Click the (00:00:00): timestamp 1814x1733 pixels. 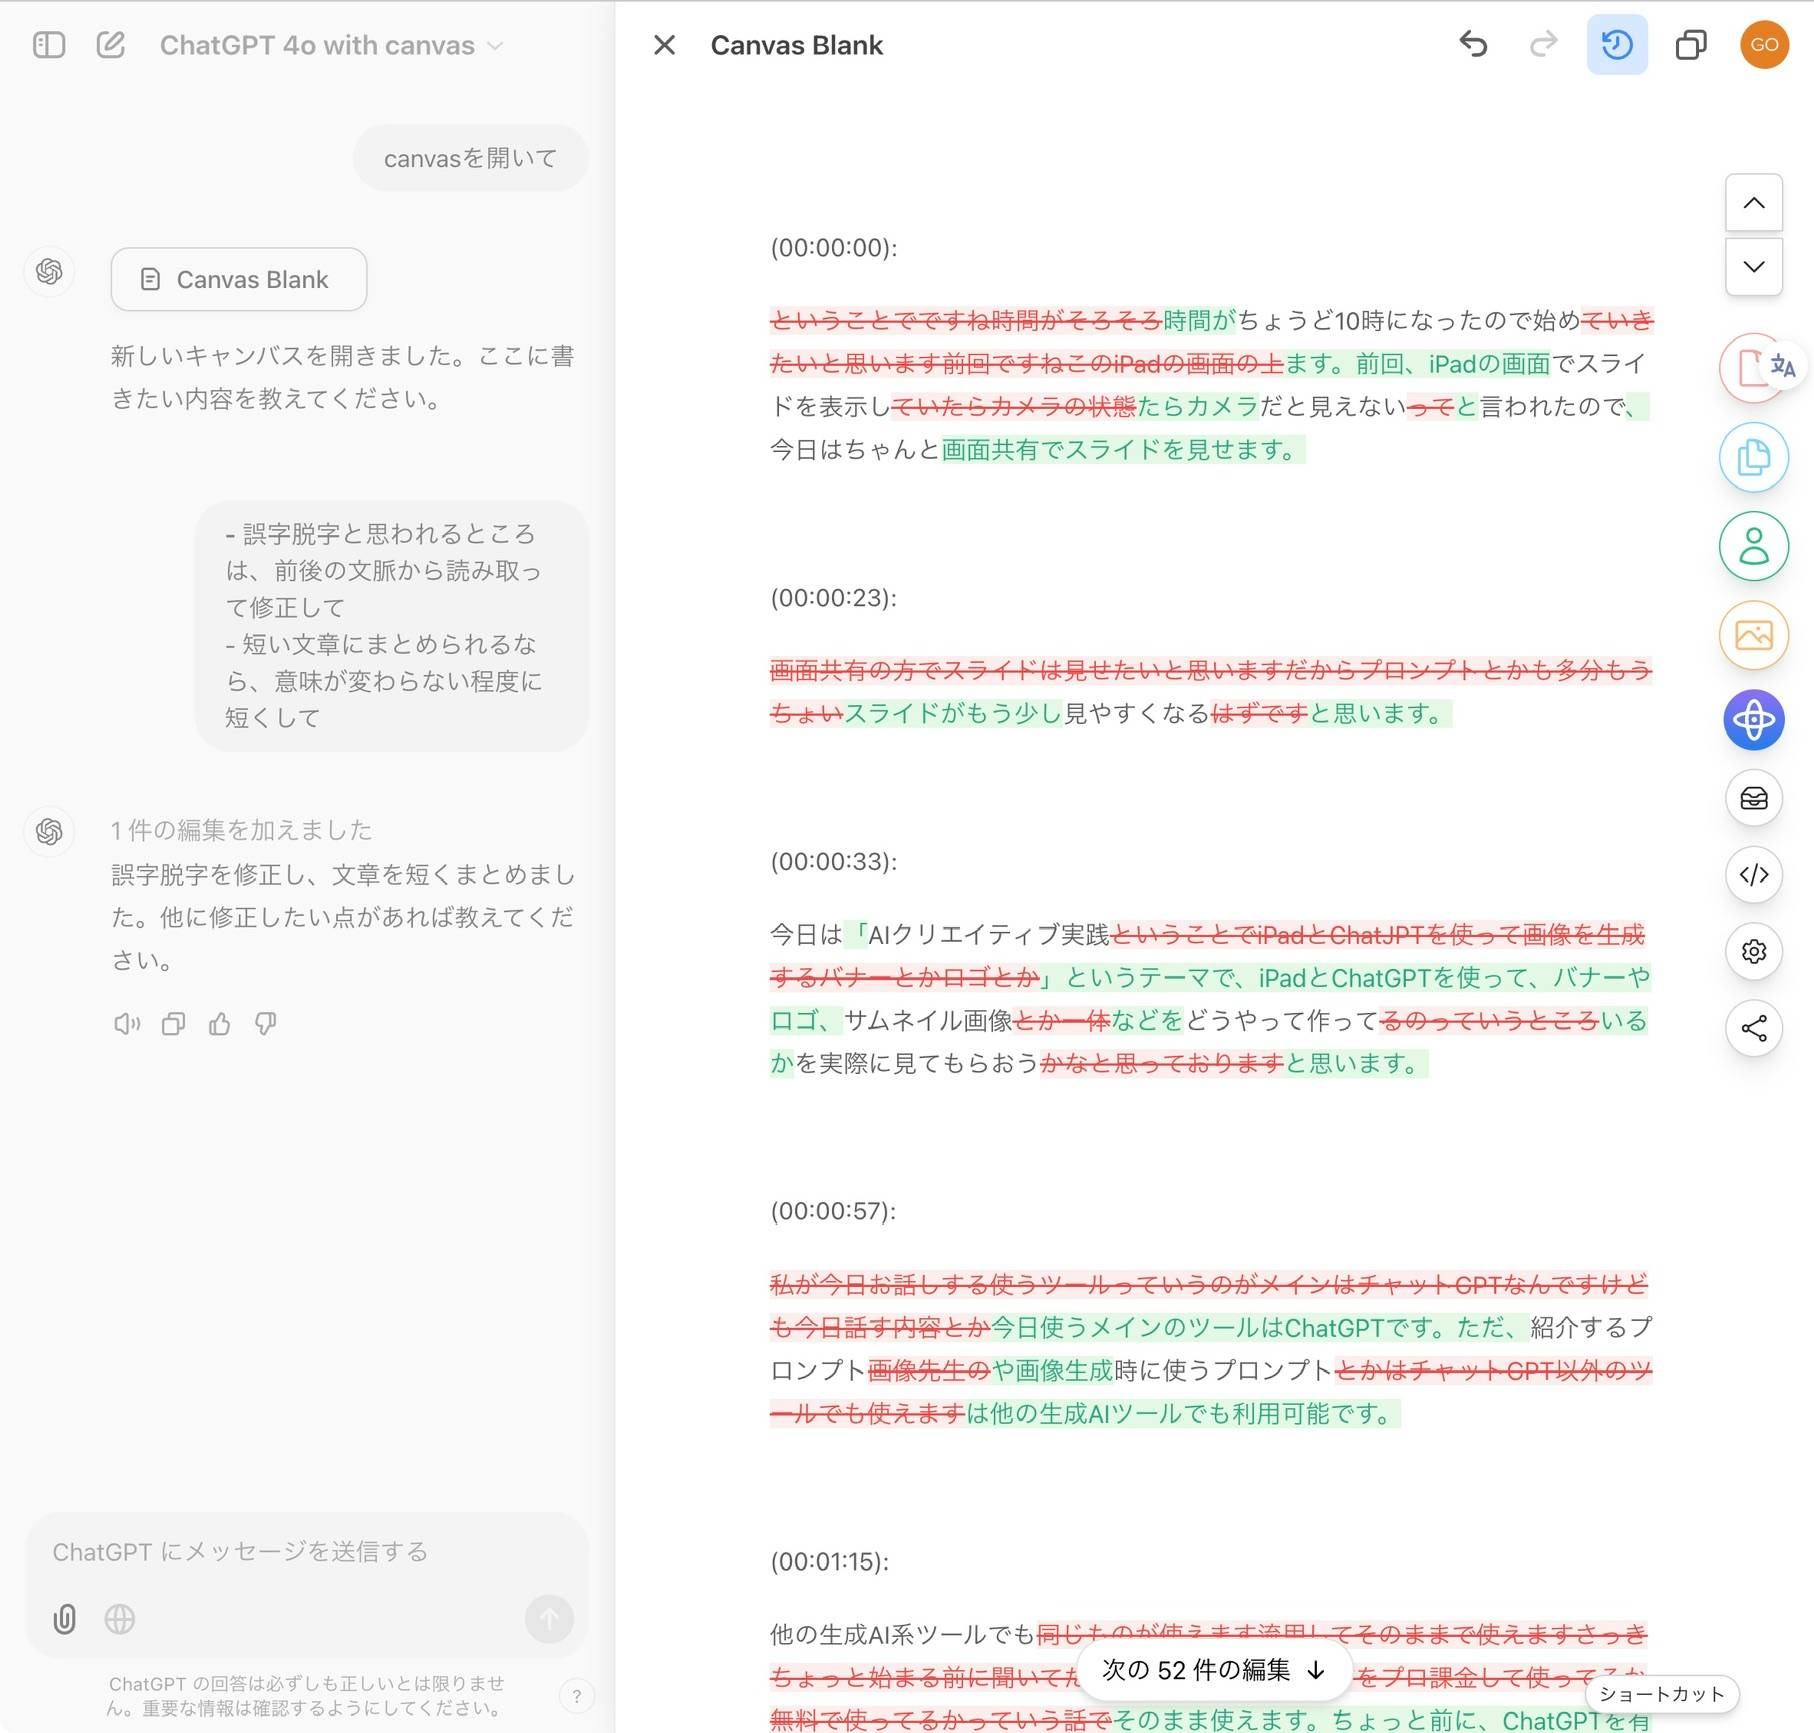point(833,248)
